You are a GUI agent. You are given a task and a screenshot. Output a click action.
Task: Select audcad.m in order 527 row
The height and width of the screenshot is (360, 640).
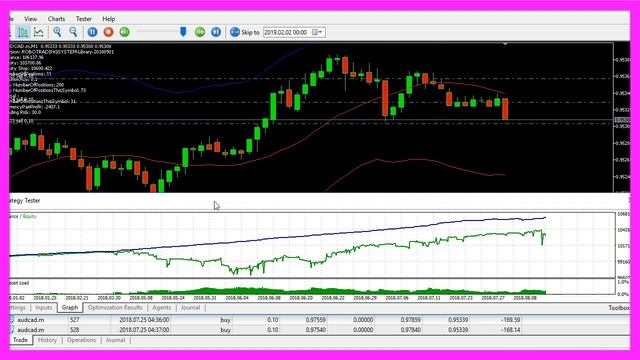click(31, 320)
